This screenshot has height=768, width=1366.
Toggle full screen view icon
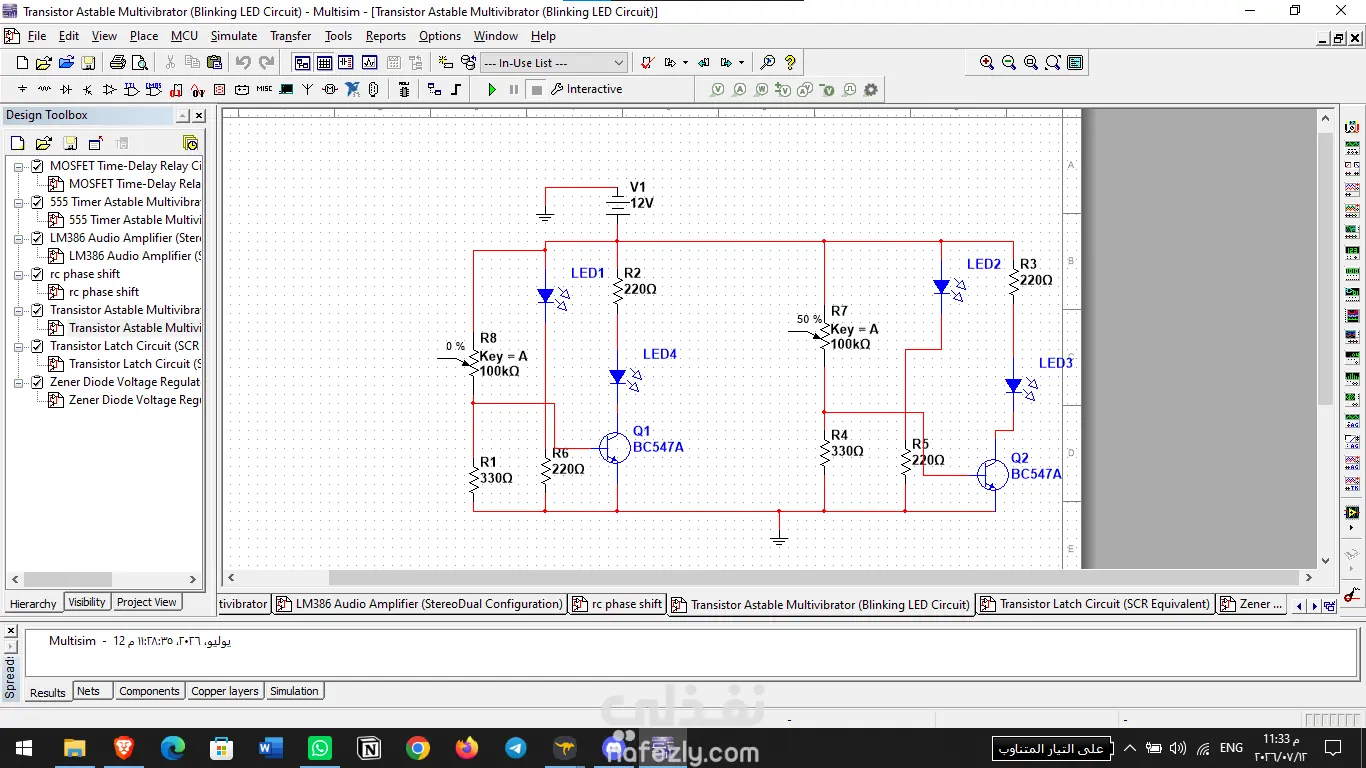coord(1075,62)
